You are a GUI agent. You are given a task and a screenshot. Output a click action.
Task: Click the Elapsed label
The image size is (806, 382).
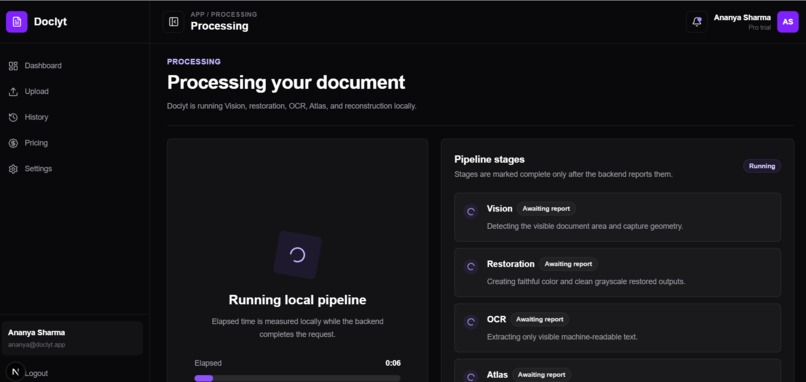pos(208,363)
